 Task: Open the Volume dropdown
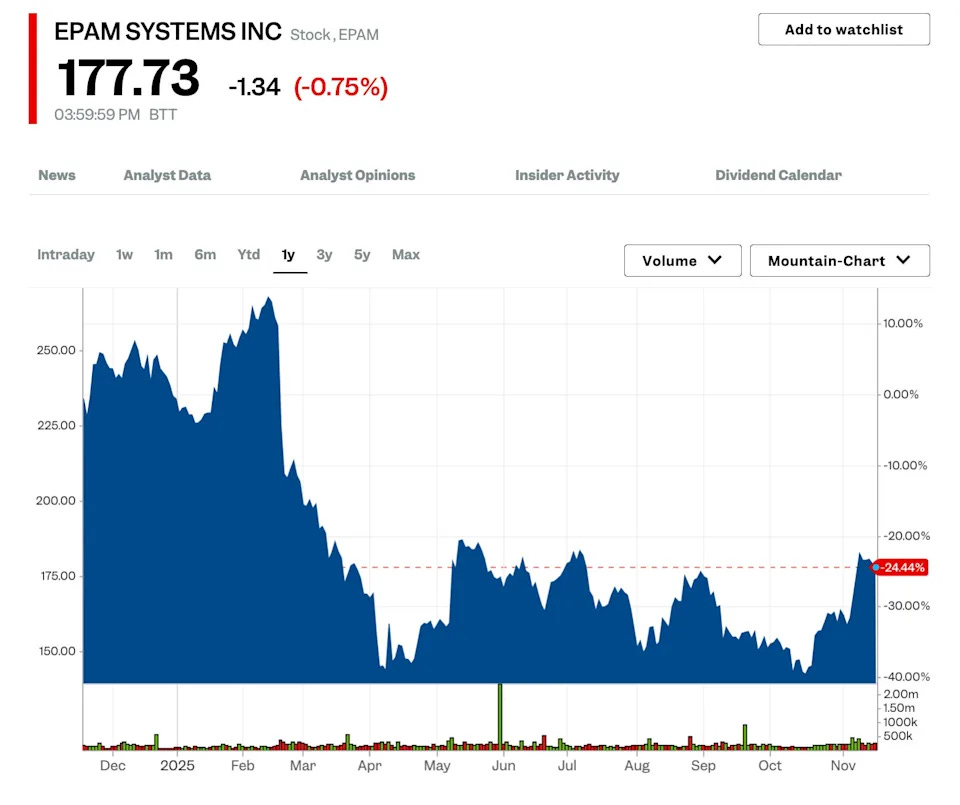[683, 261]
